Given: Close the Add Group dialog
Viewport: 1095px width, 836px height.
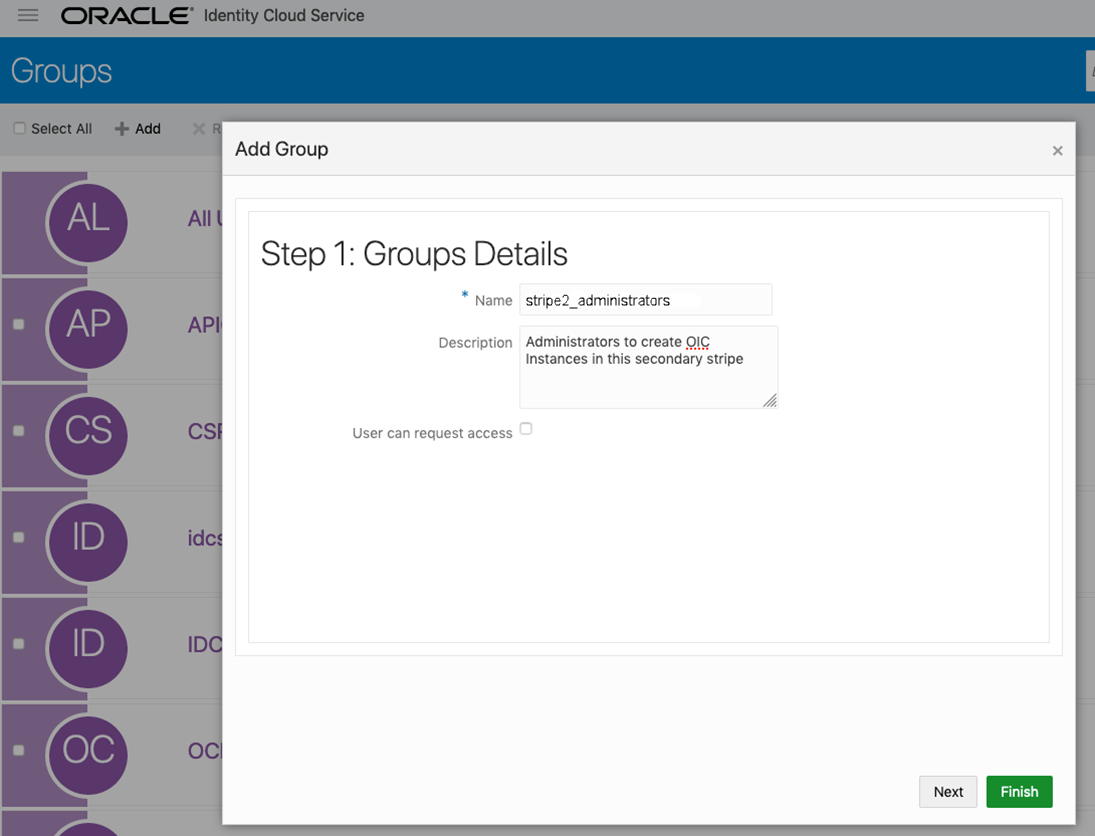Looking at the screenshot, I should 1057,151.
